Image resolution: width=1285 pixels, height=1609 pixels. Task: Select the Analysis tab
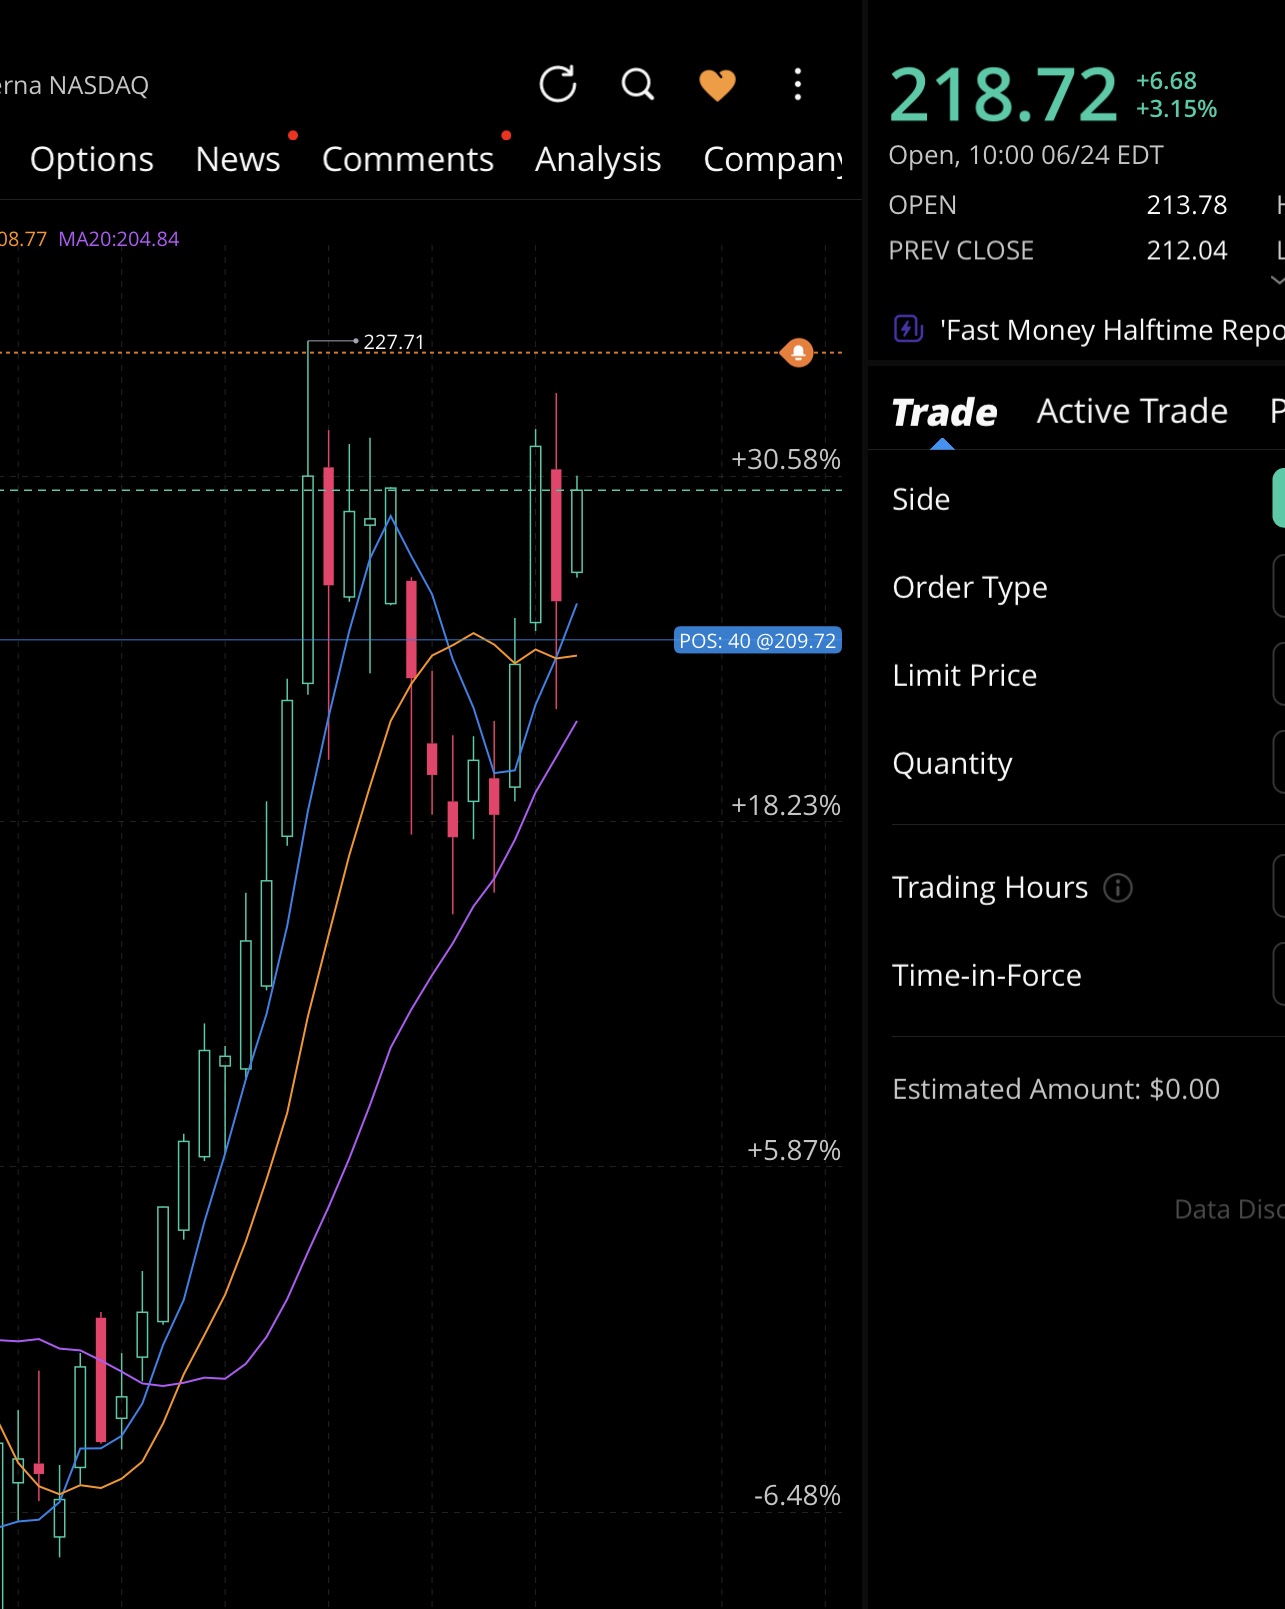click(598, 159)
